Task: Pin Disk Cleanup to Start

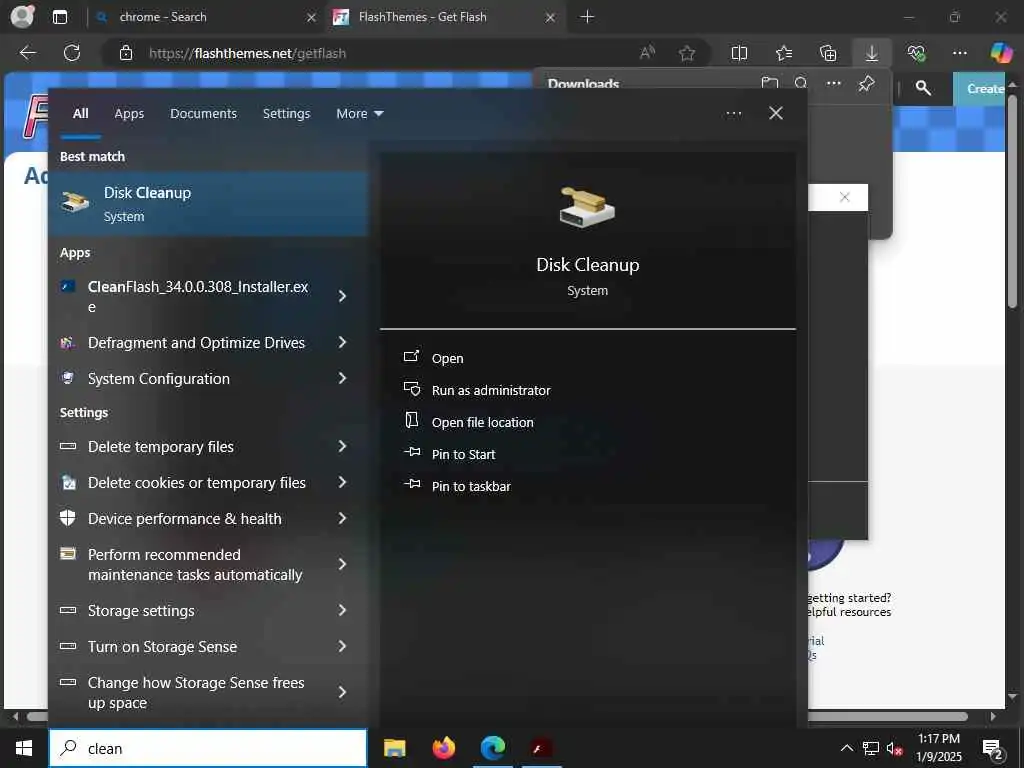Action: (449, 454)
